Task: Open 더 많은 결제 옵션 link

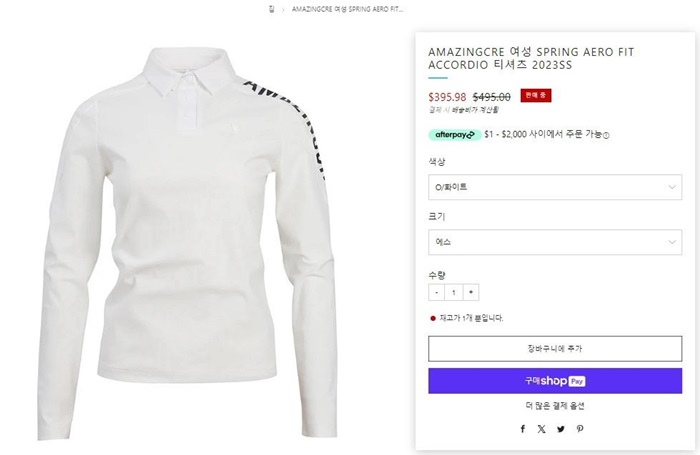Action: [555, 405]
